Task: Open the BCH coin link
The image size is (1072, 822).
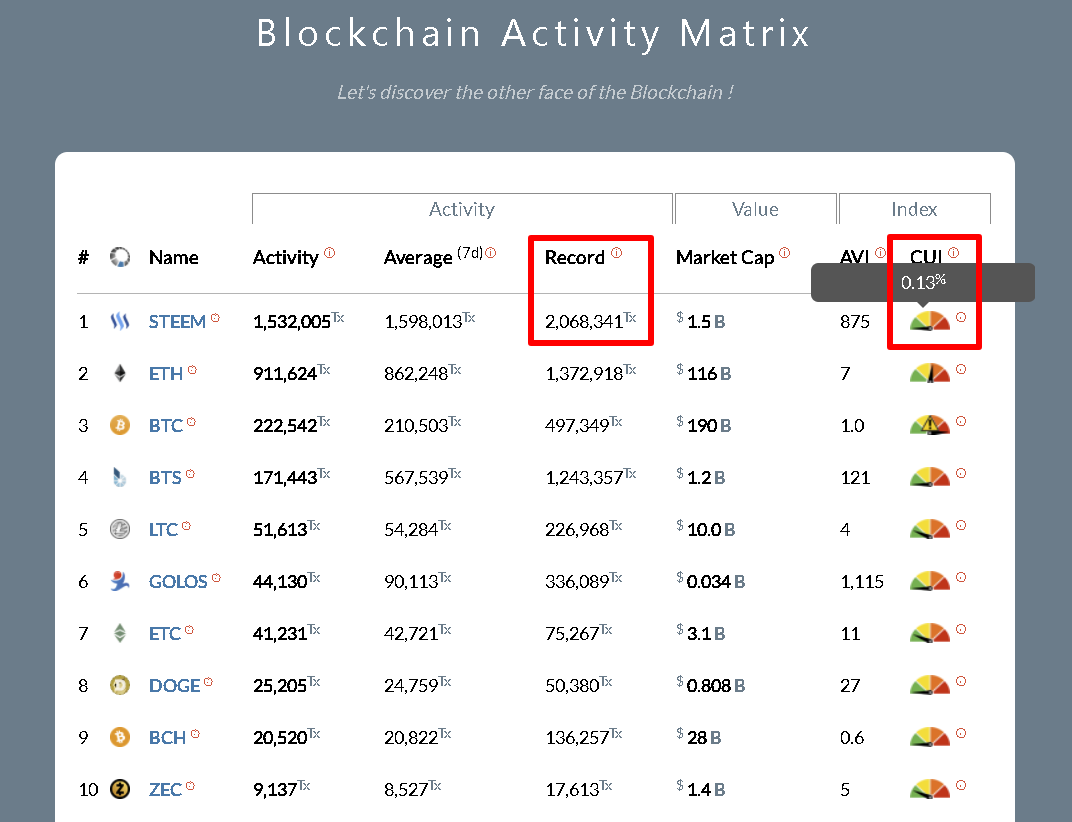Action: (168, 737)
